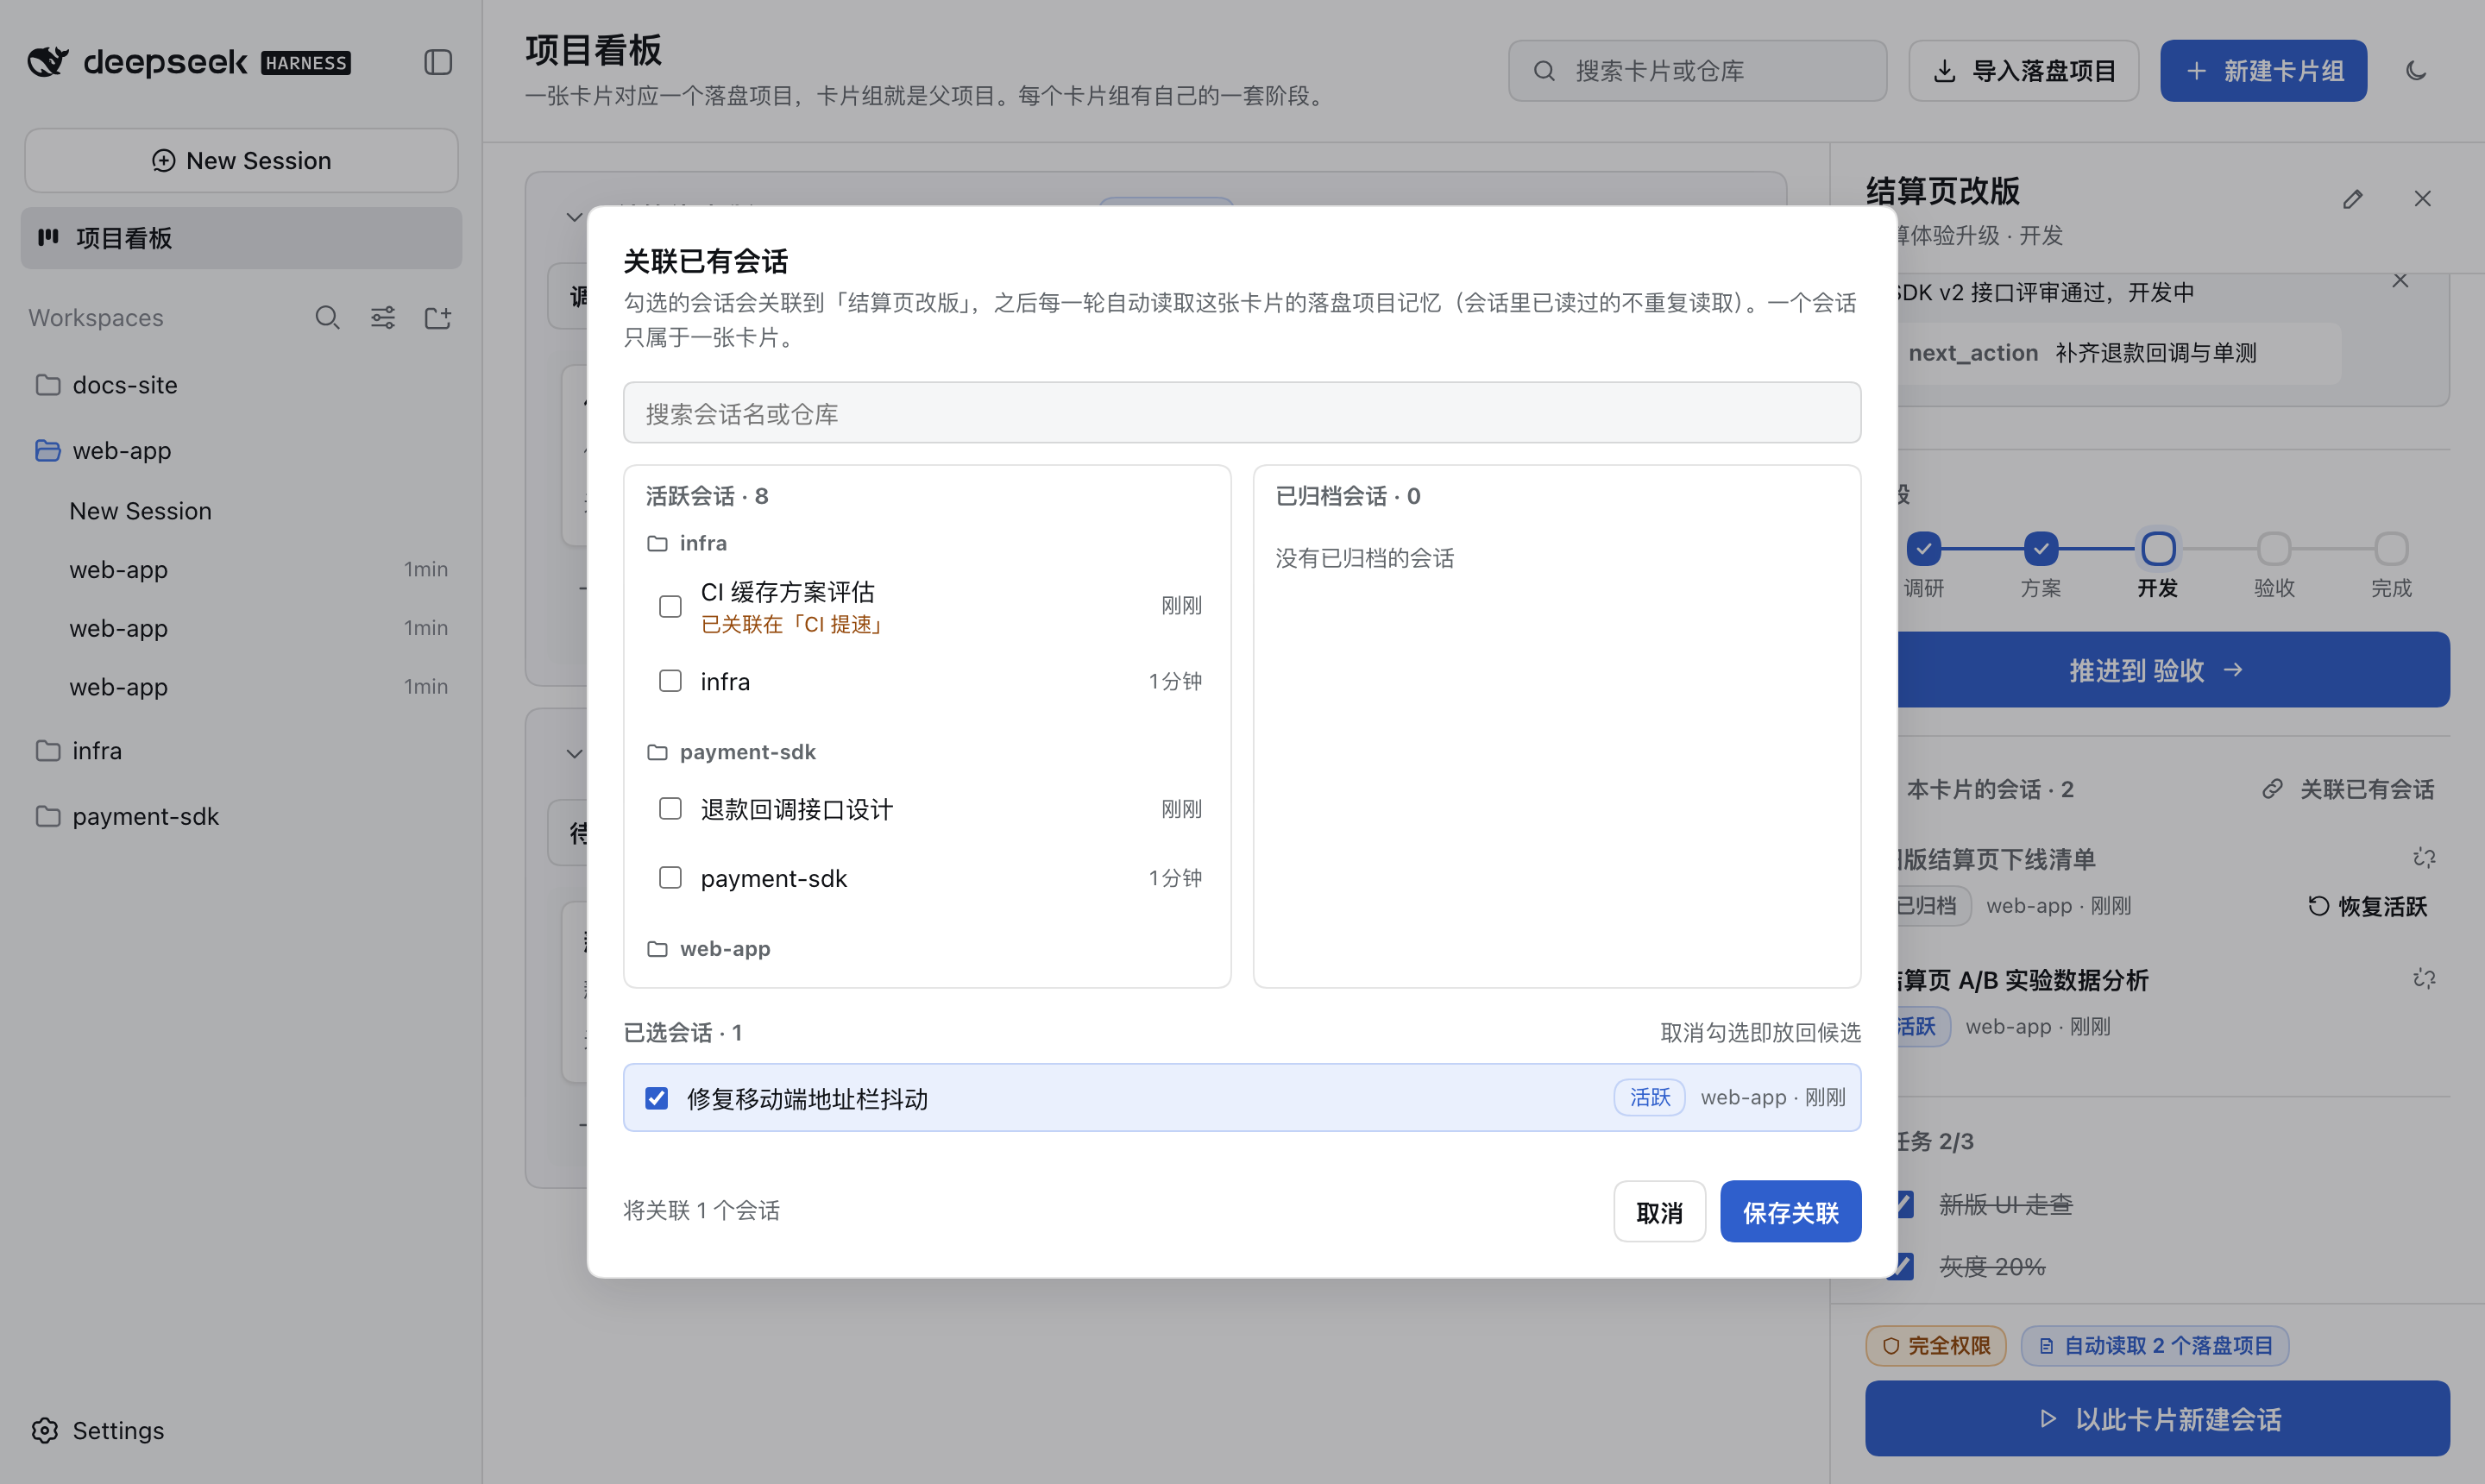Screen dimensions: 2485x1484
Task: Click the 关联已有会话 link in the panel
Action: [2348, 789]
